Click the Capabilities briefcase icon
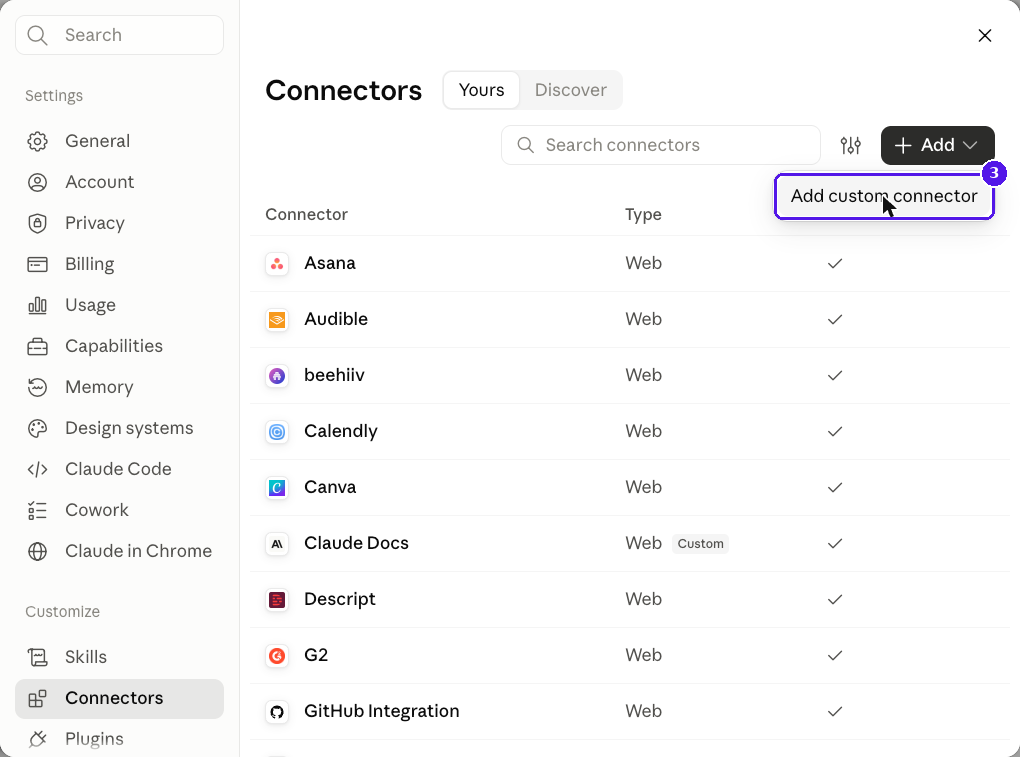The image size is (1020, 757). click(x=38, y=346)
